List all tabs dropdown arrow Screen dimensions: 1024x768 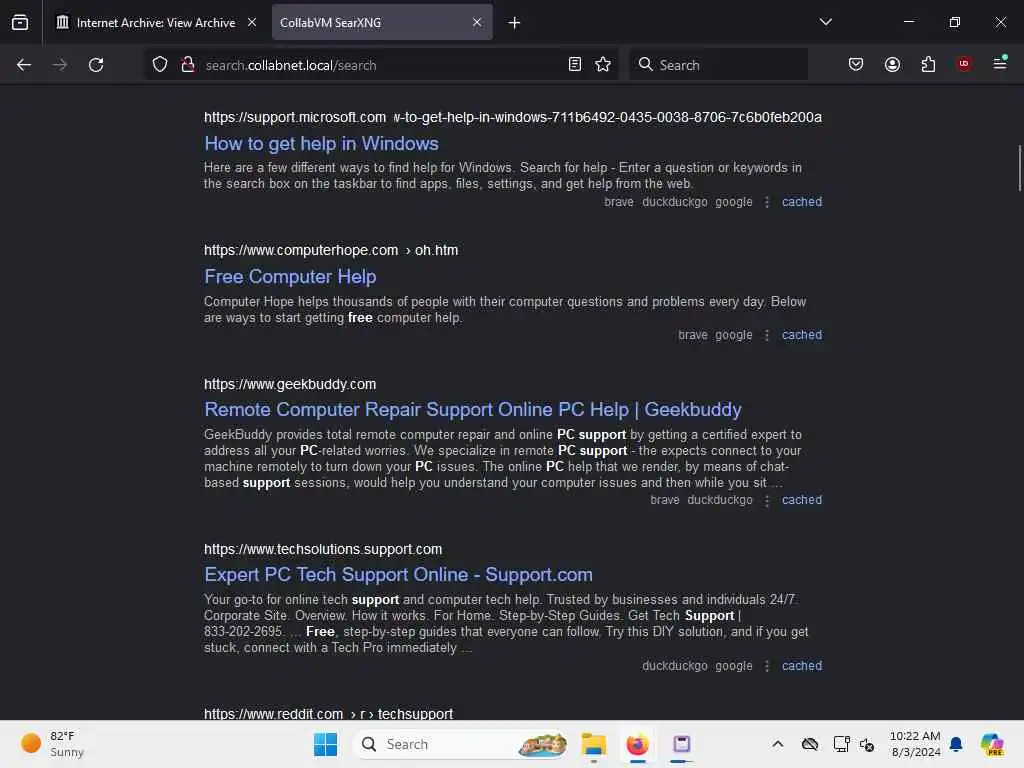click(x=826, y=22)
